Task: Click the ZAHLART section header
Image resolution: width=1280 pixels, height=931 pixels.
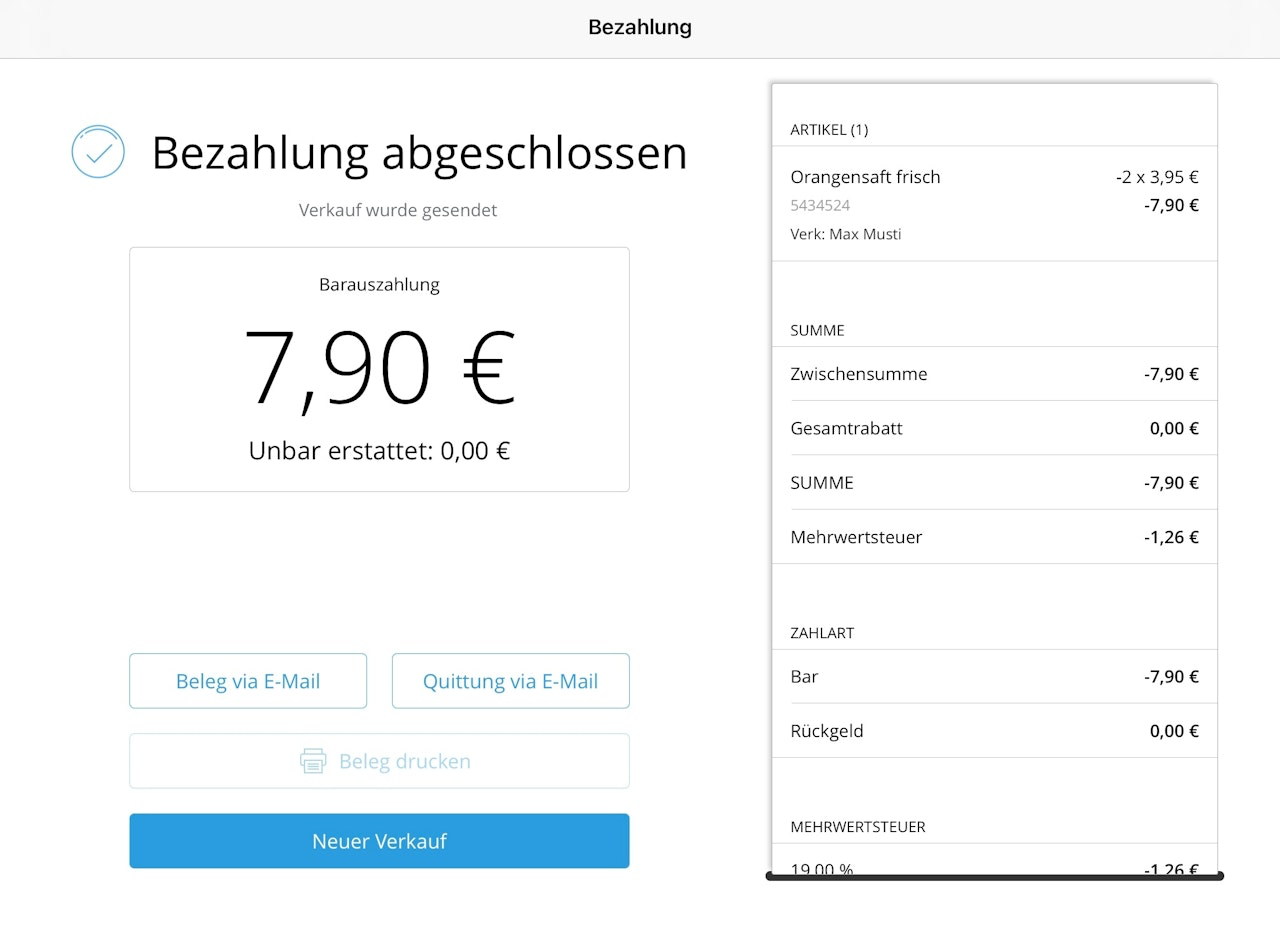Action: click(x=822, y=633)
